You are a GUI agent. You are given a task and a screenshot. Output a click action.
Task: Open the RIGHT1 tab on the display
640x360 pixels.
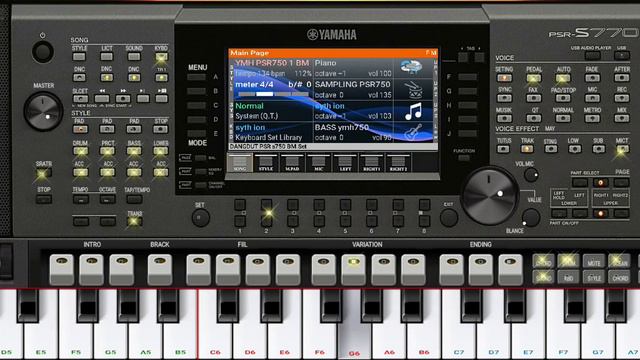click(x=371, y=163)
